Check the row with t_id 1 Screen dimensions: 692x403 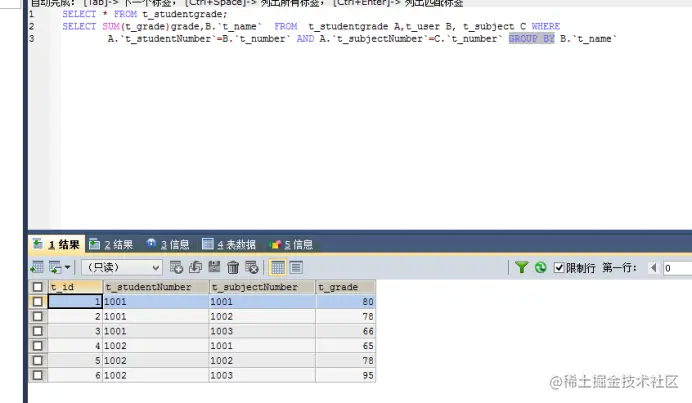pyautogui.click(x=38, y=301)
